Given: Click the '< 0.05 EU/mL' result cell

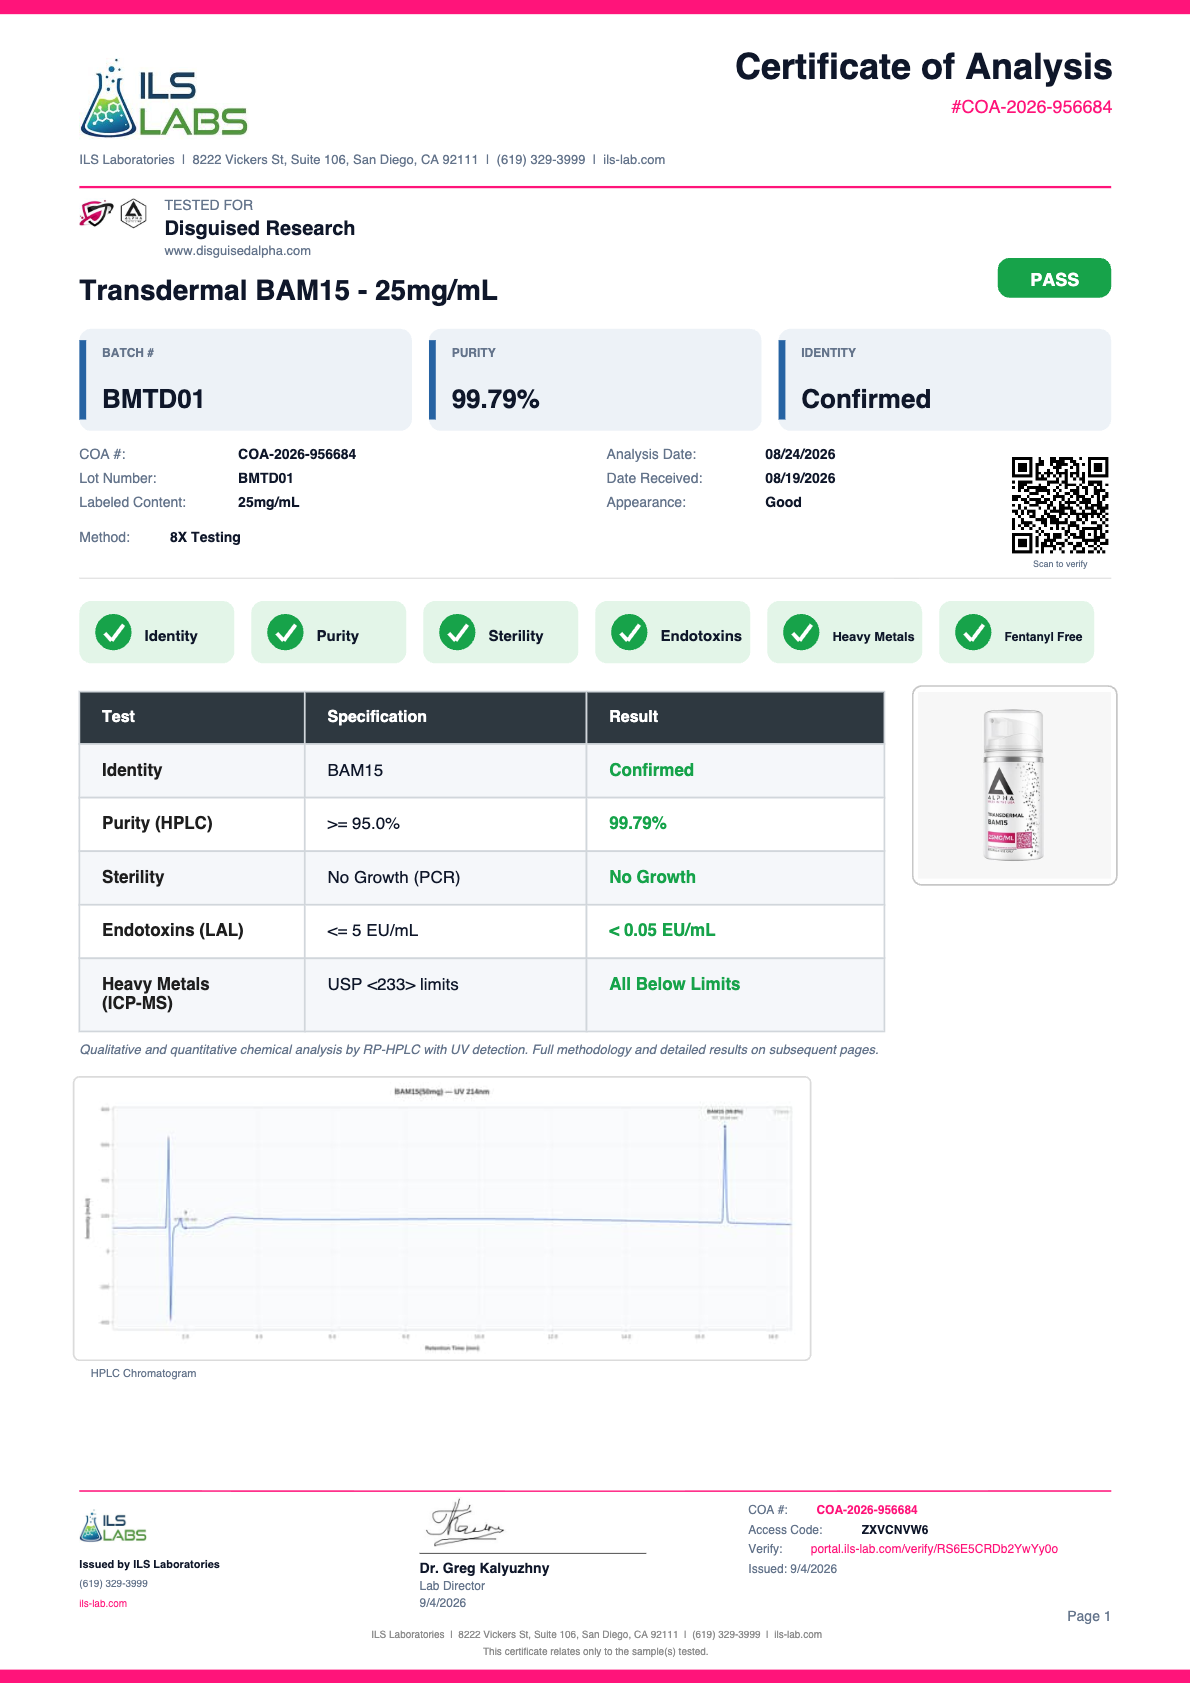Looking at the screenshot, I should click(x=735, y=931).
